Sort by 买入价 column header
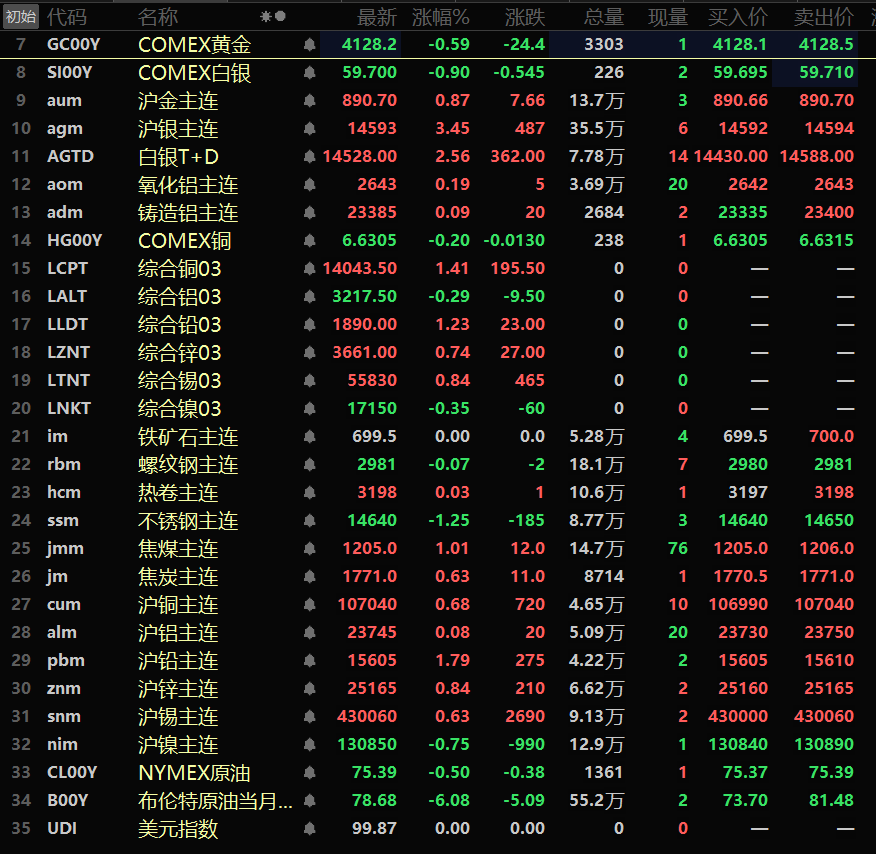The image size is (876, 854). tap(737, 17)
